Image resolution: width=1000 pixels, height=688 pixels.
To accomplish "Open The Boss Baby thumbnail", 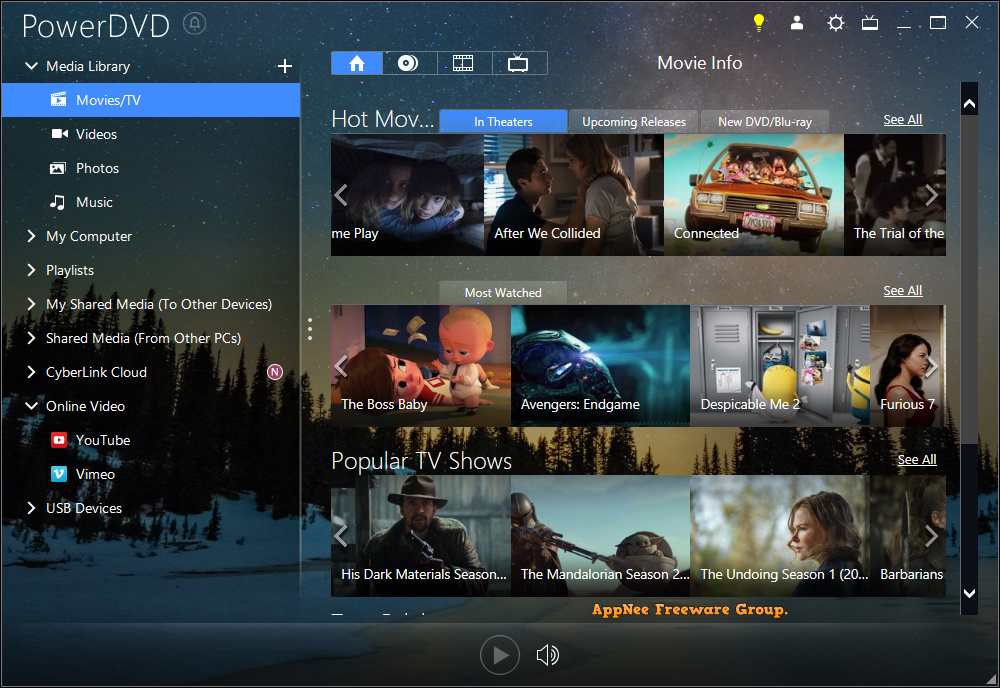I will [x=421, y=365].
